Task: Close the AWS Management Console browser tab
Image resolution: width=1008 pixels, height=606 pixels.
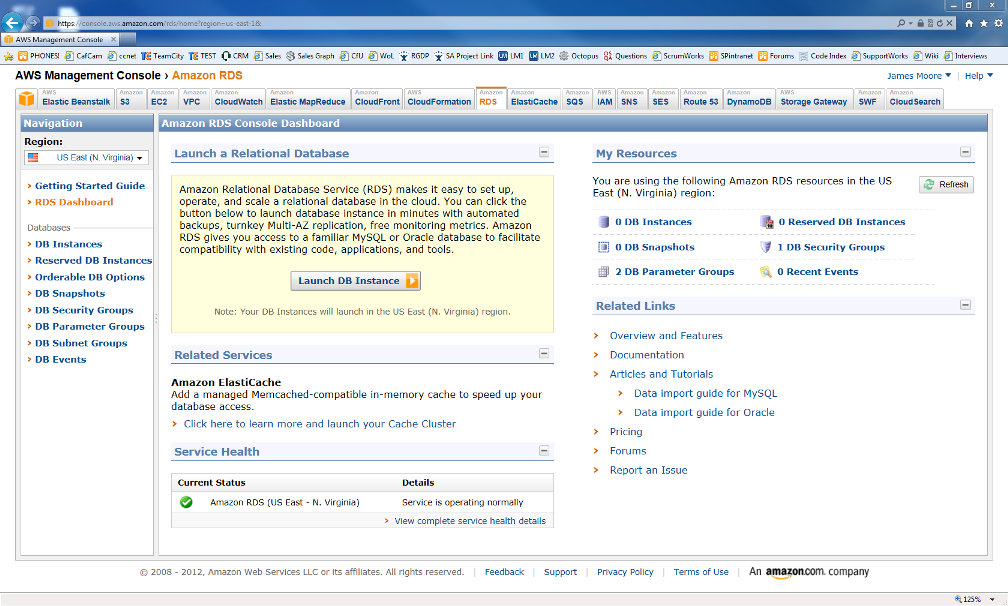Action: point(114,39)
